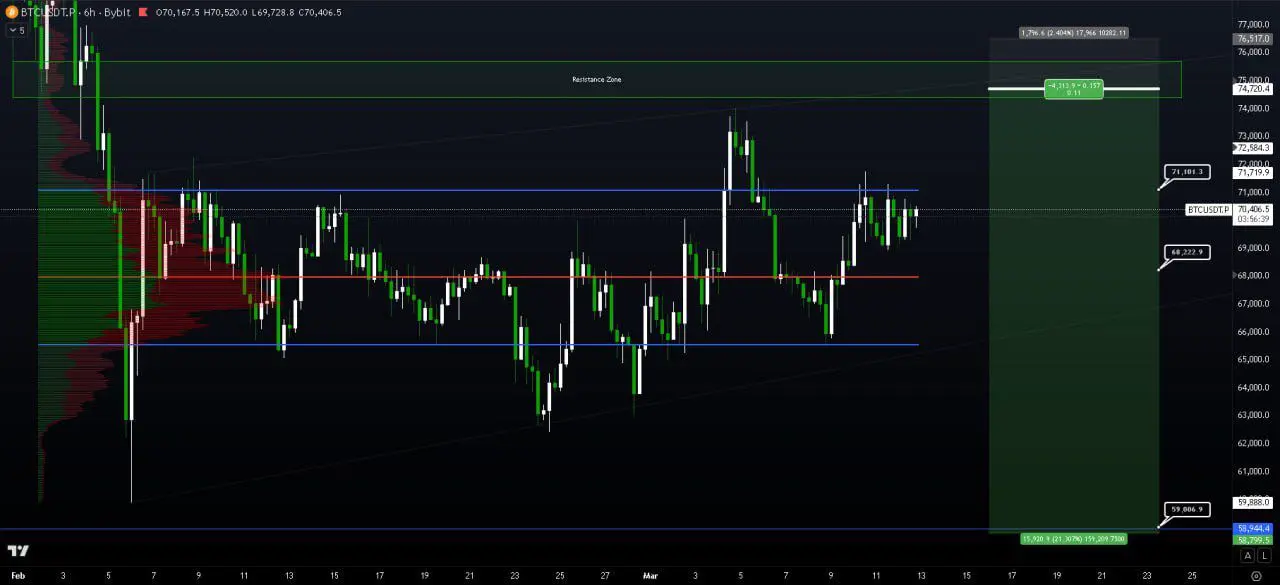Click the 76,517.0 price axis label
This screenshot has height=585, width=1280.
(1253, 39)
